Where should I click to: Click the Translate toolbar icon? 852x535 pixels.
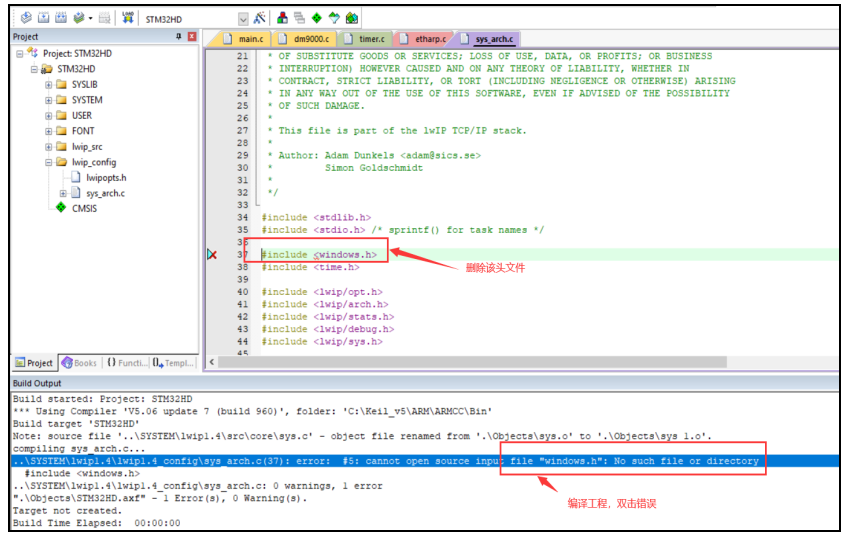pos(26,18)
